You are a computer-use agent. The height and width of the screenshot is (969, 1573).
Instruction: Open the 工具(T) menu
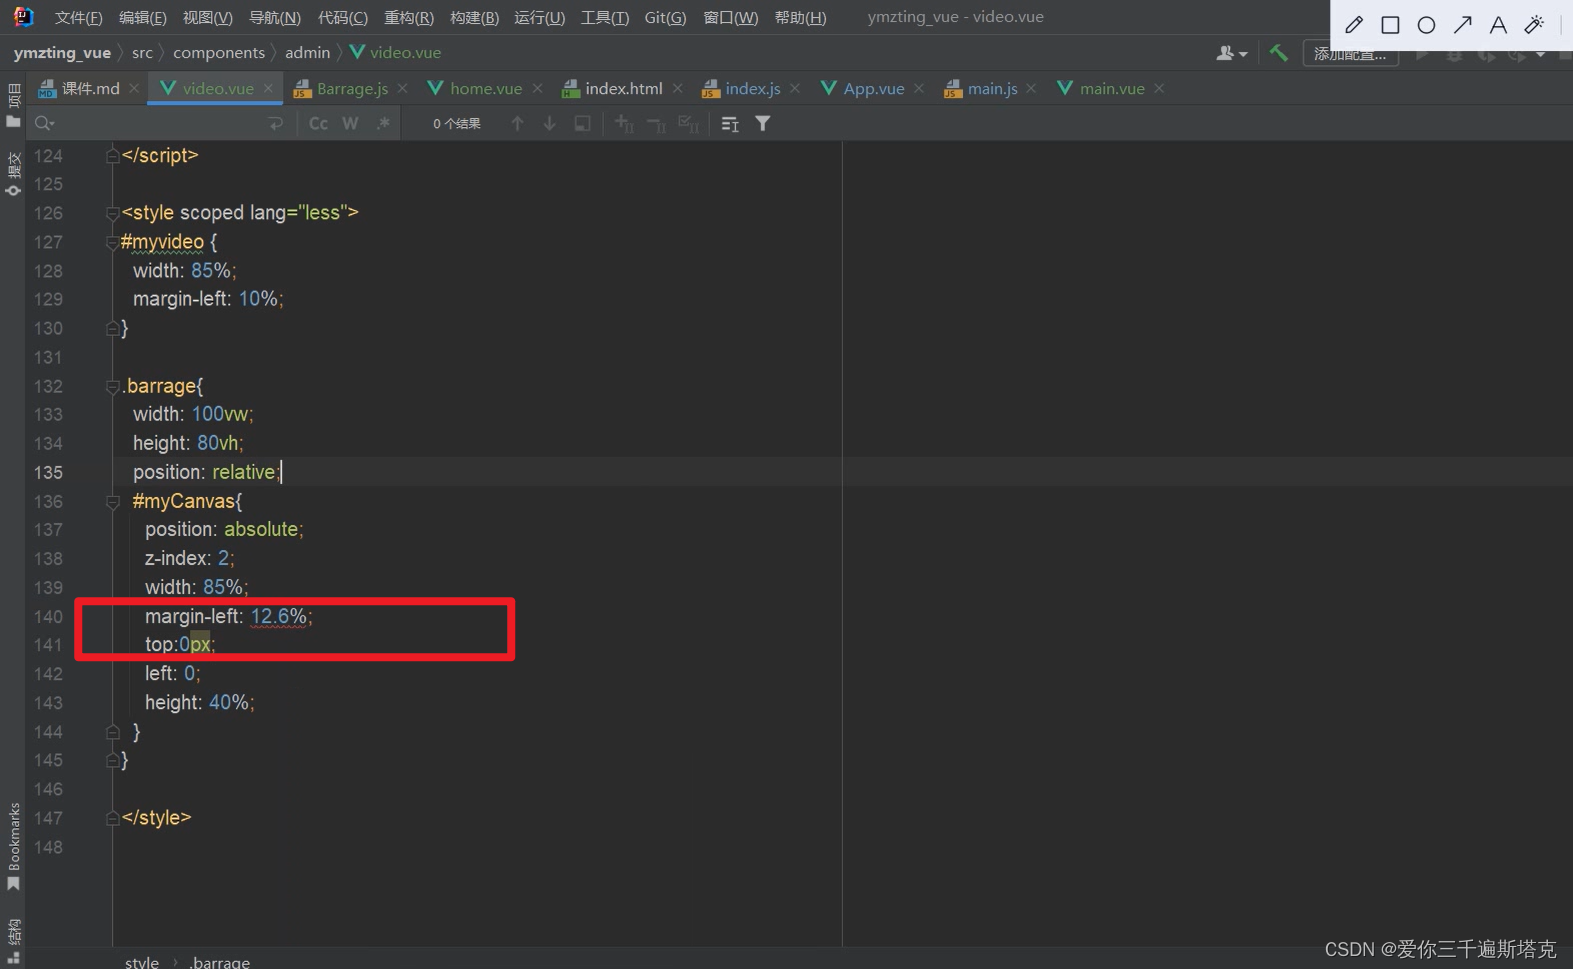(x=605, y=18)
